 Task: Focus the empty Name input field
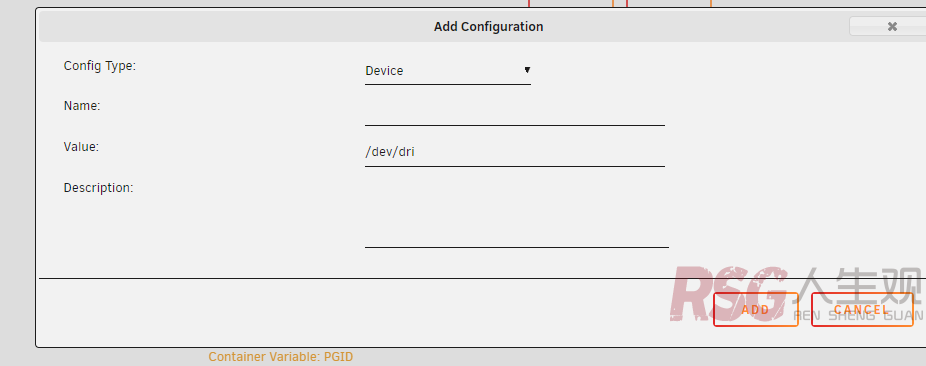(515, 112)
